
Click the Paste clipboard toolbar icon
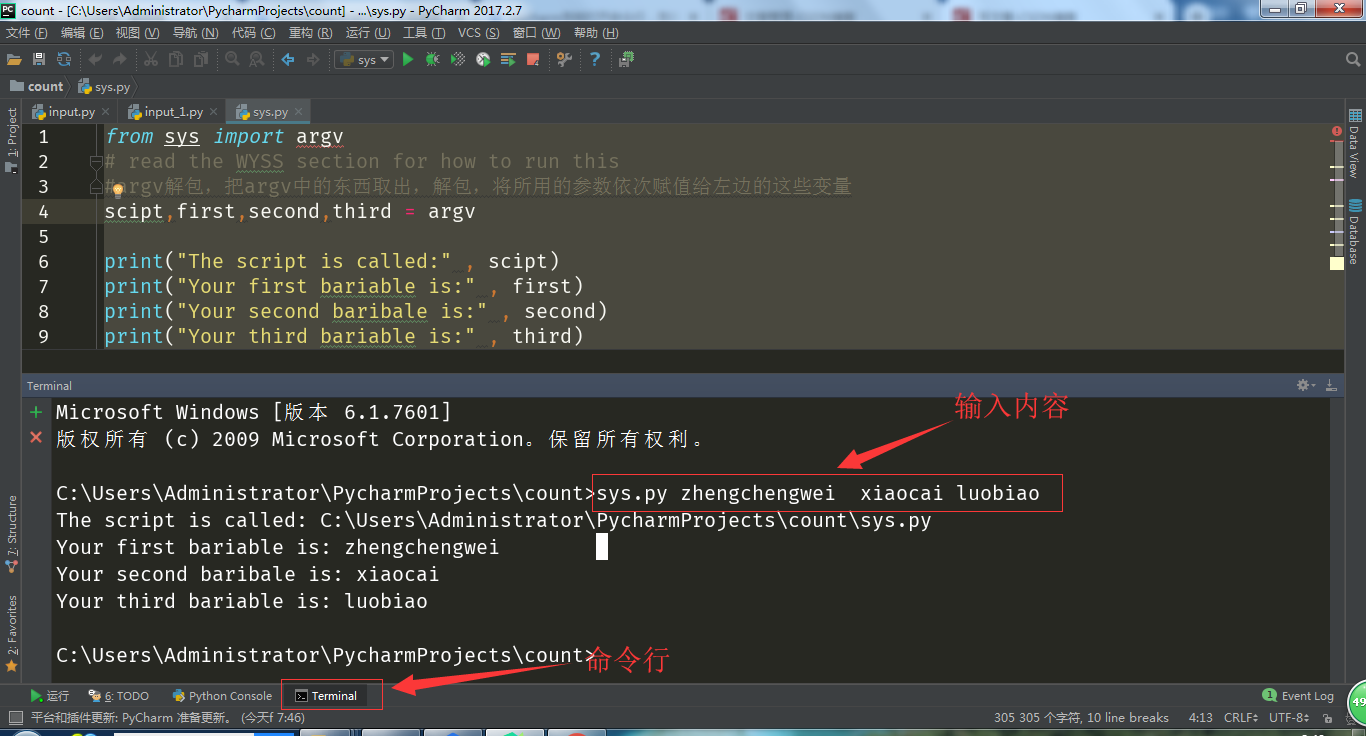(x=200, y=60)
